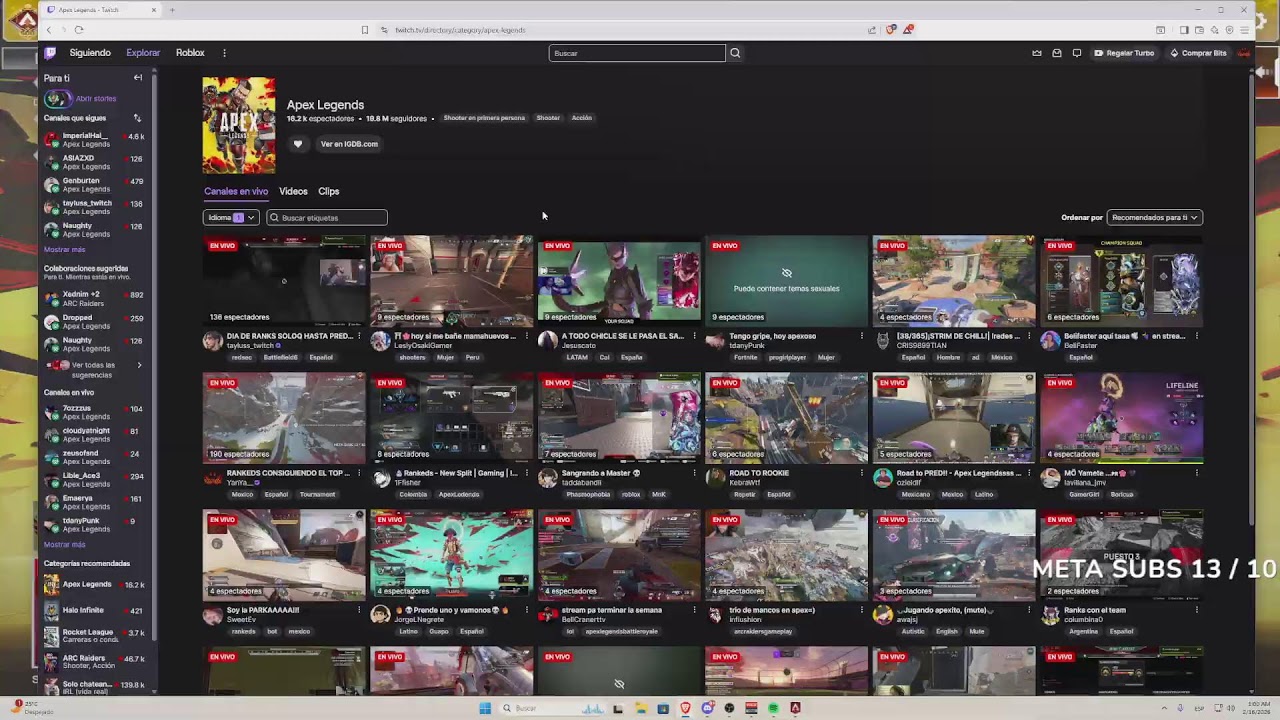This screenshot has width=1280, height=720.
Task: Open options for the tayluss_twitch stream card
Action: pos(359,336)
